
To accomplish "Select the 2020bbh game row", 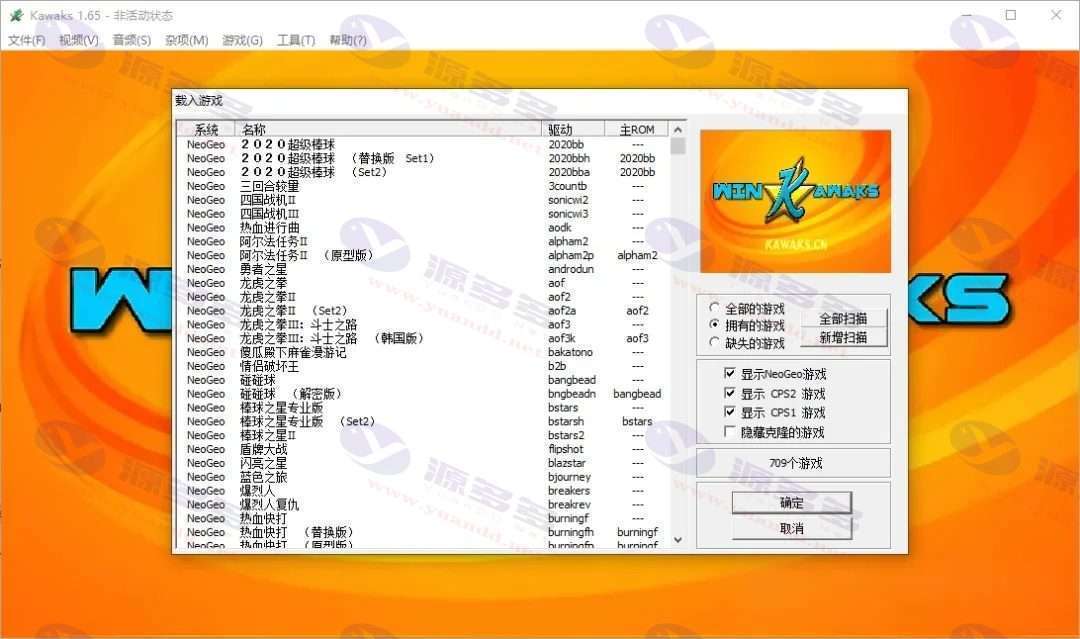I will [422, 158].
